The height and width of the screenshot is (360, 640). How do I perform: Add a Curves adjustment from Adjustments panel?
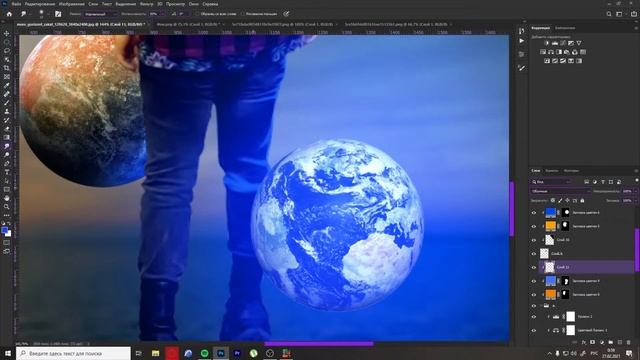coord(563,43)
